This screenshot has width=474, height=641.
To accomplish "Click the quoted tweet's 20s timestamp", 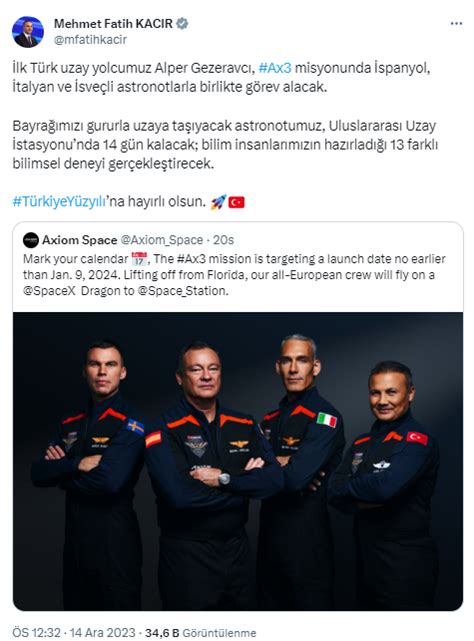I will [223, 240].
